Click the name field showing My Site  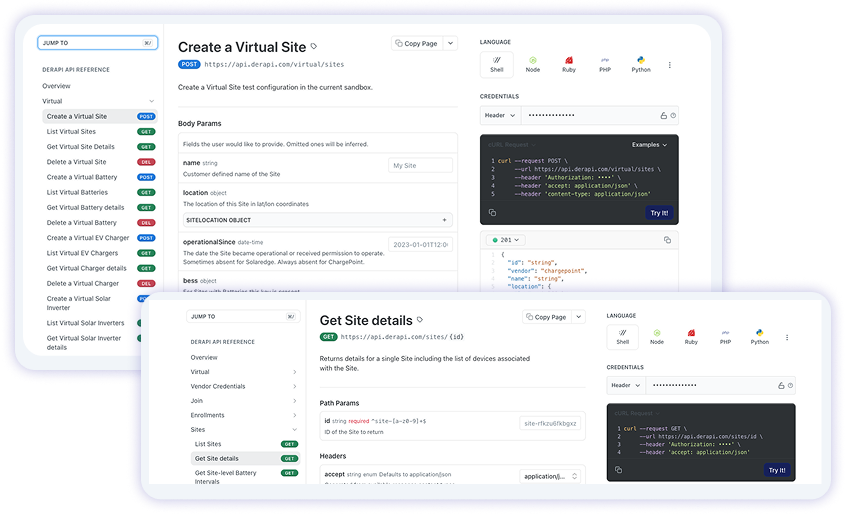pyautogui.click(x=420, y=166)
